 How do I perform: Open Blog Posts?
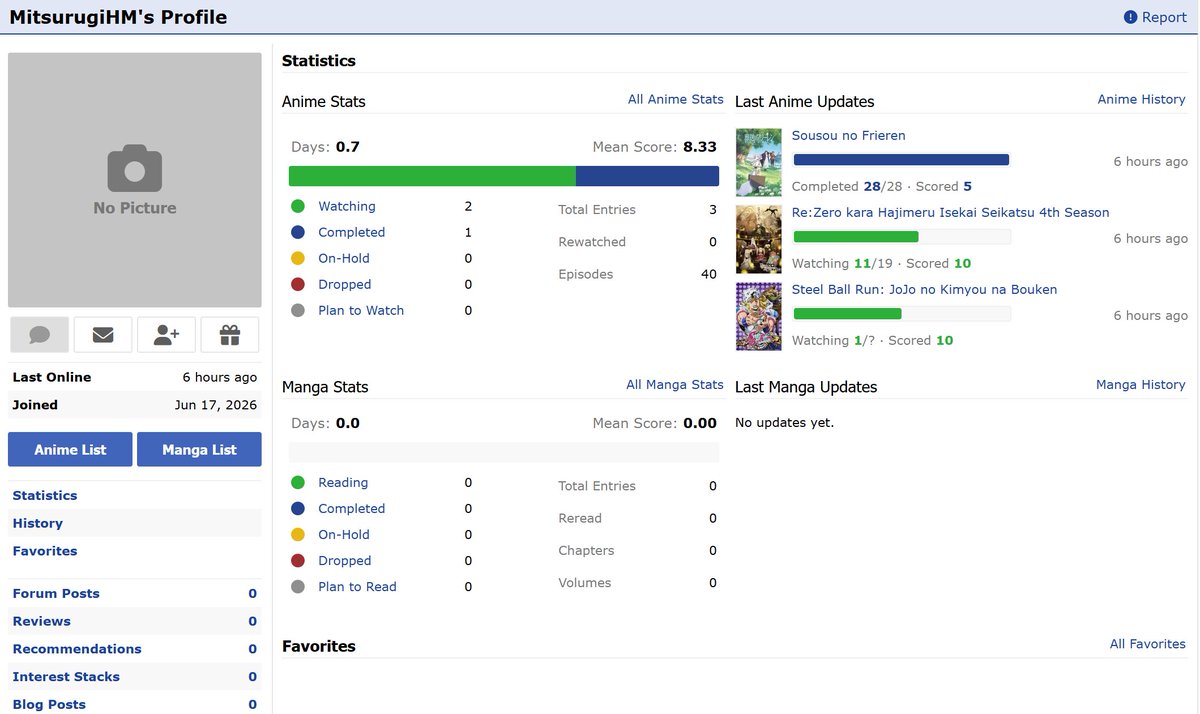point(49,705)
